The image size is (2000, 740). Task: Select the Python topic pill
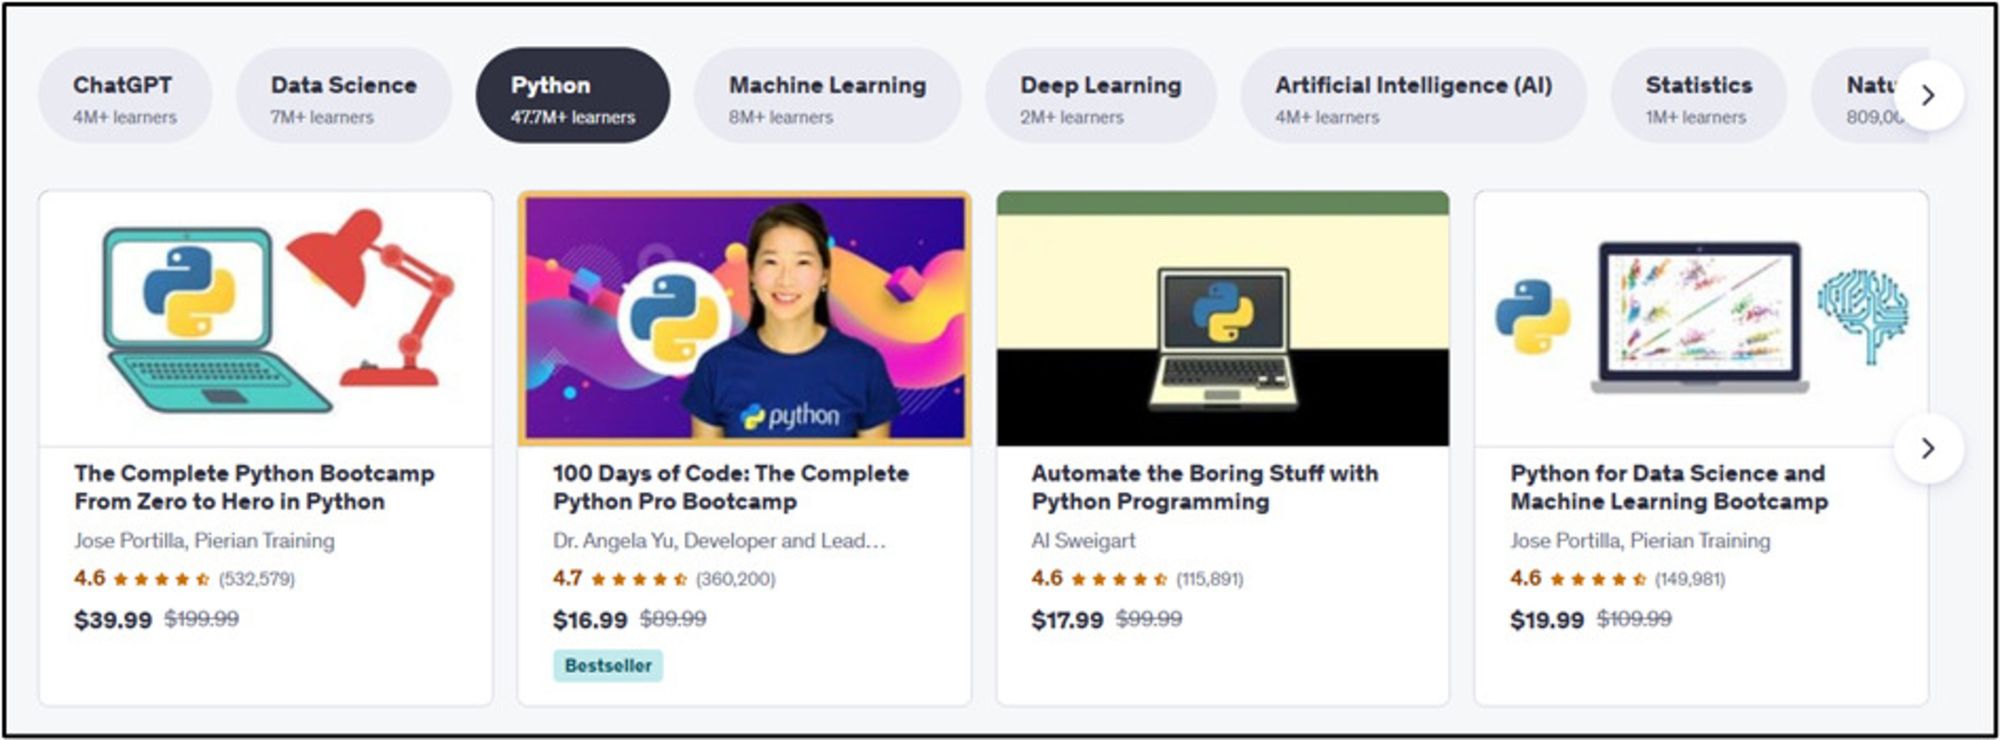pyautogui.click(x=573, y=95)
